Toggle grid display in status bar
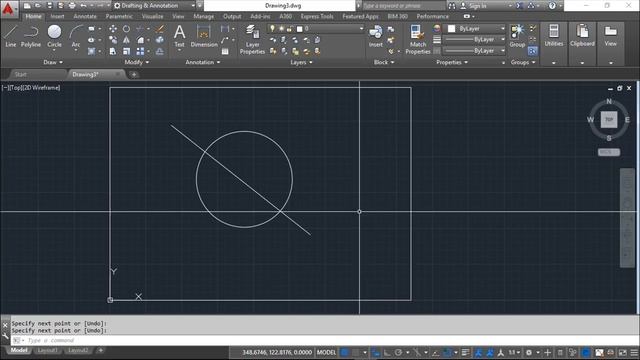640x360 pixels. tap(345, 352)
